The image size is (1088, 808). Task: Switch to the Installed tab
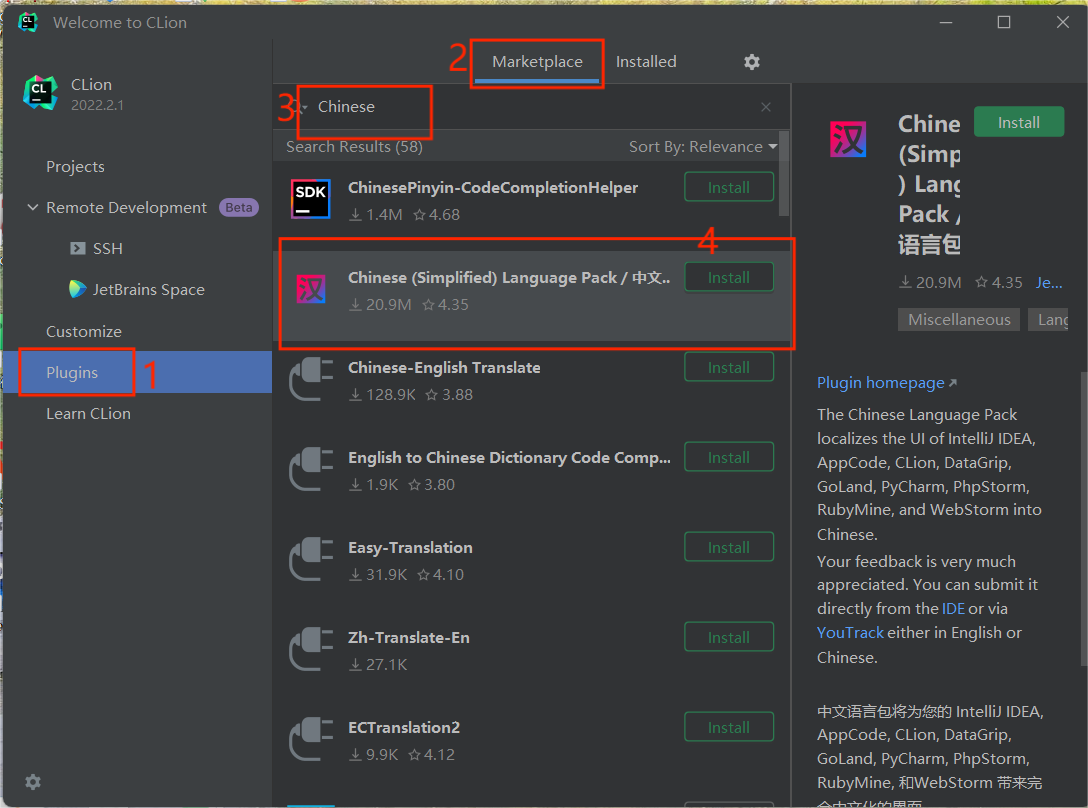pyautogui.click(x=646, y=62)
